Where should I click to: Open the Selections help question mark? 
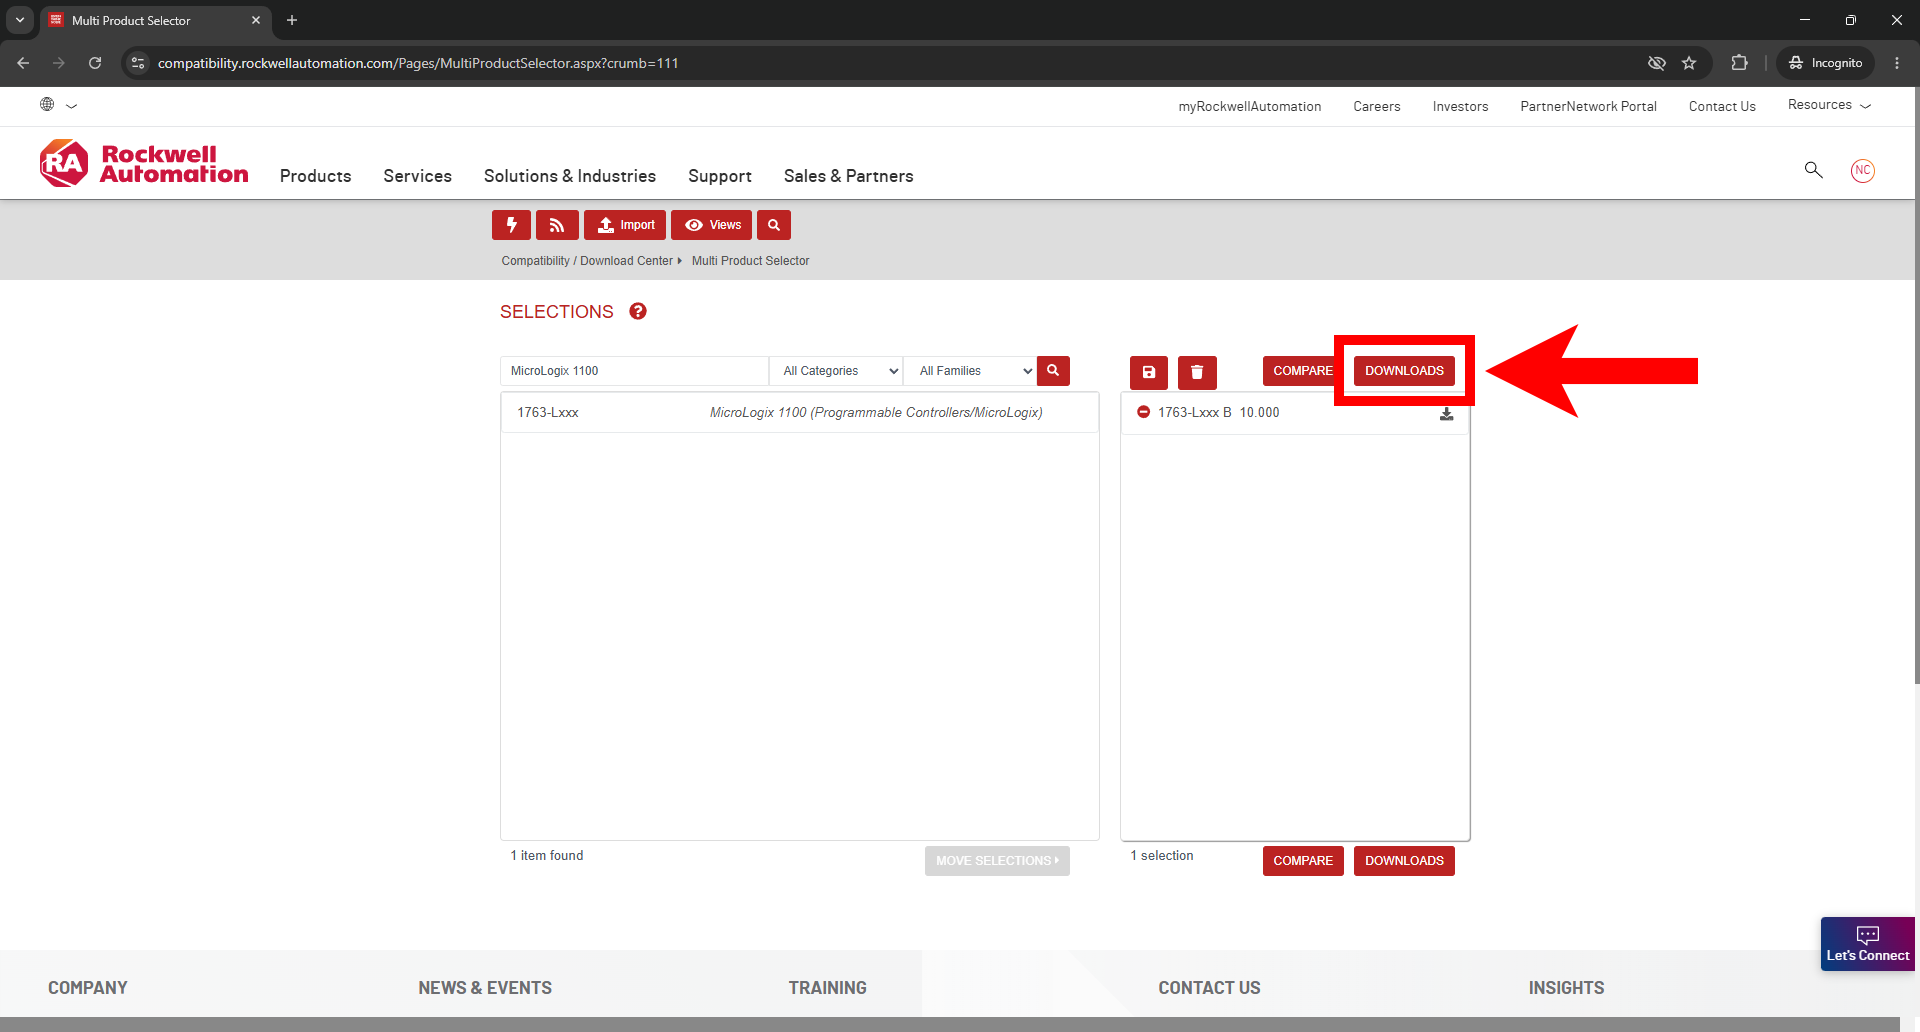click(x=638, y=311)
